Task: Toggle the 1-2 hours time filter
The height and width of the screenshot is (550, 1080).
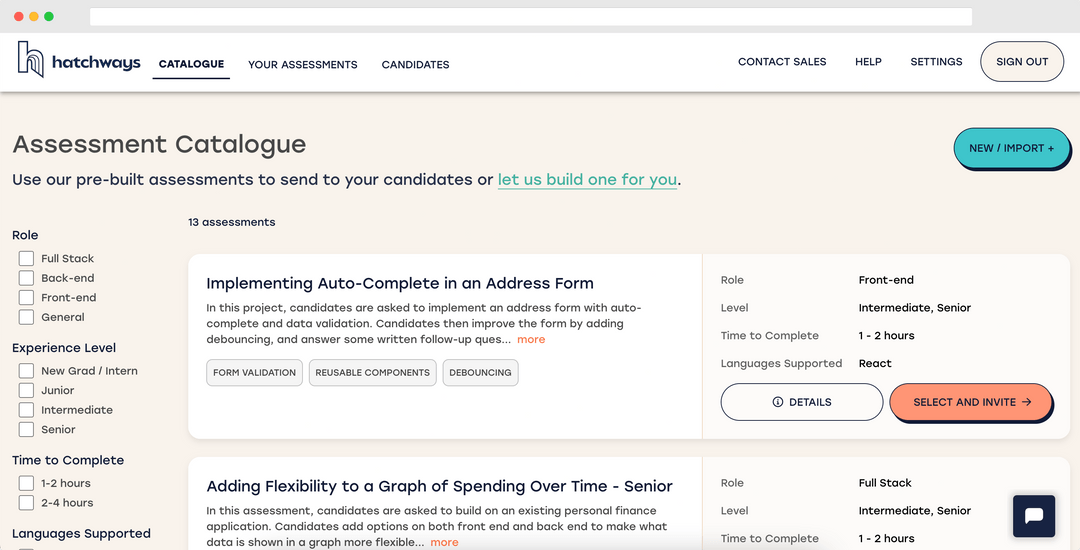Action: point(27,484)
